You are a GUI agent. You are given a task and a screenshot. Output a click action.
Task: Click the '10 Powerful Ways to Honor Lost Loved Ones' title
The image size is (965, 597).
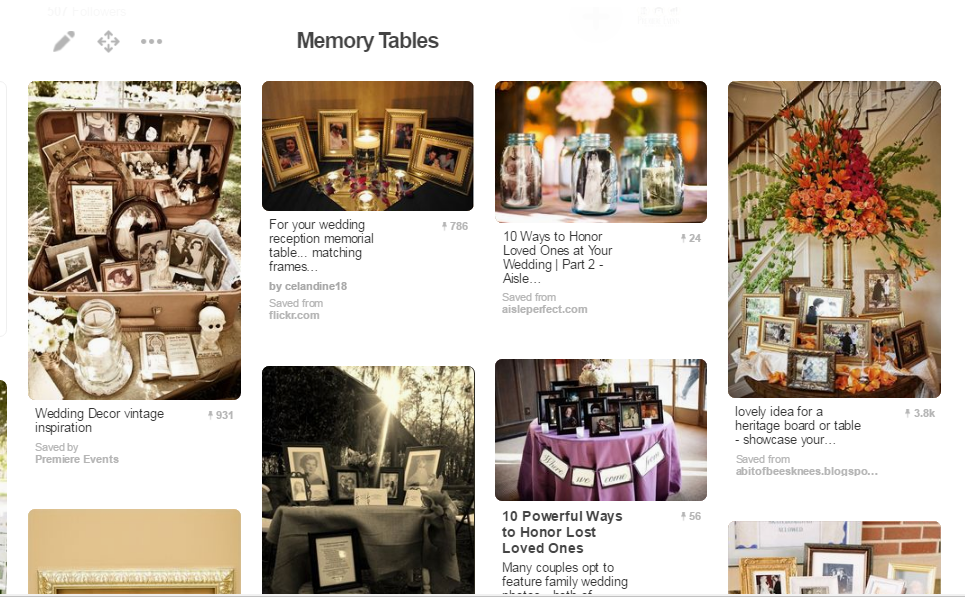click(562, 532)
